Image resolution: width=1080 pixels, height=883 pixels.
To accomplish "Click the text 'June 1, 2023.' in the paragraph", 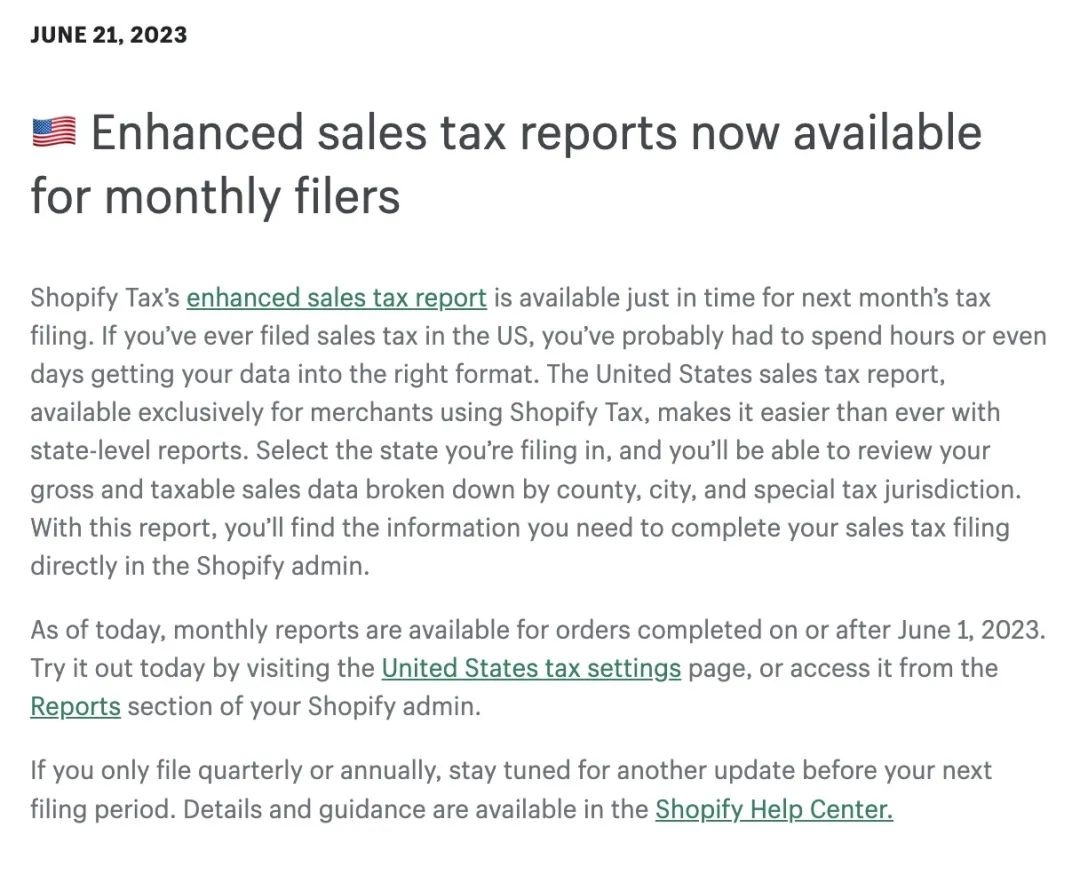I will 971,630.
